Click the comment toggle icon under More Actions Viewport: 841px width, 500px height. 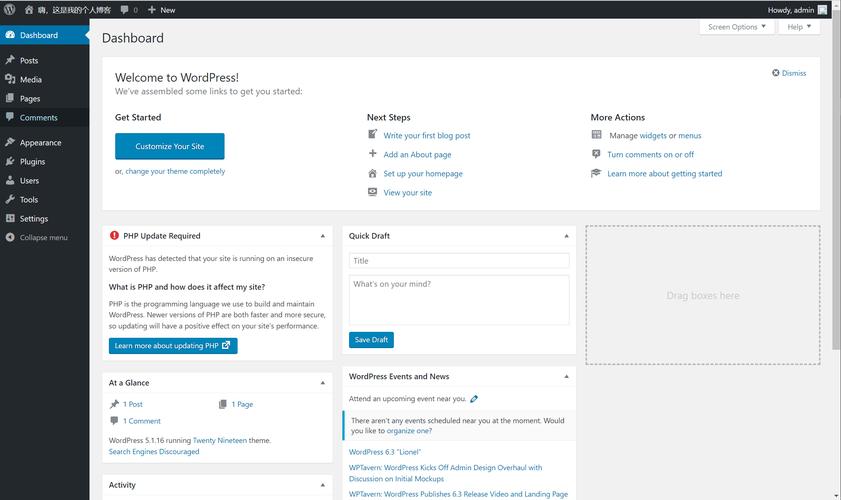tap(596, 154)
